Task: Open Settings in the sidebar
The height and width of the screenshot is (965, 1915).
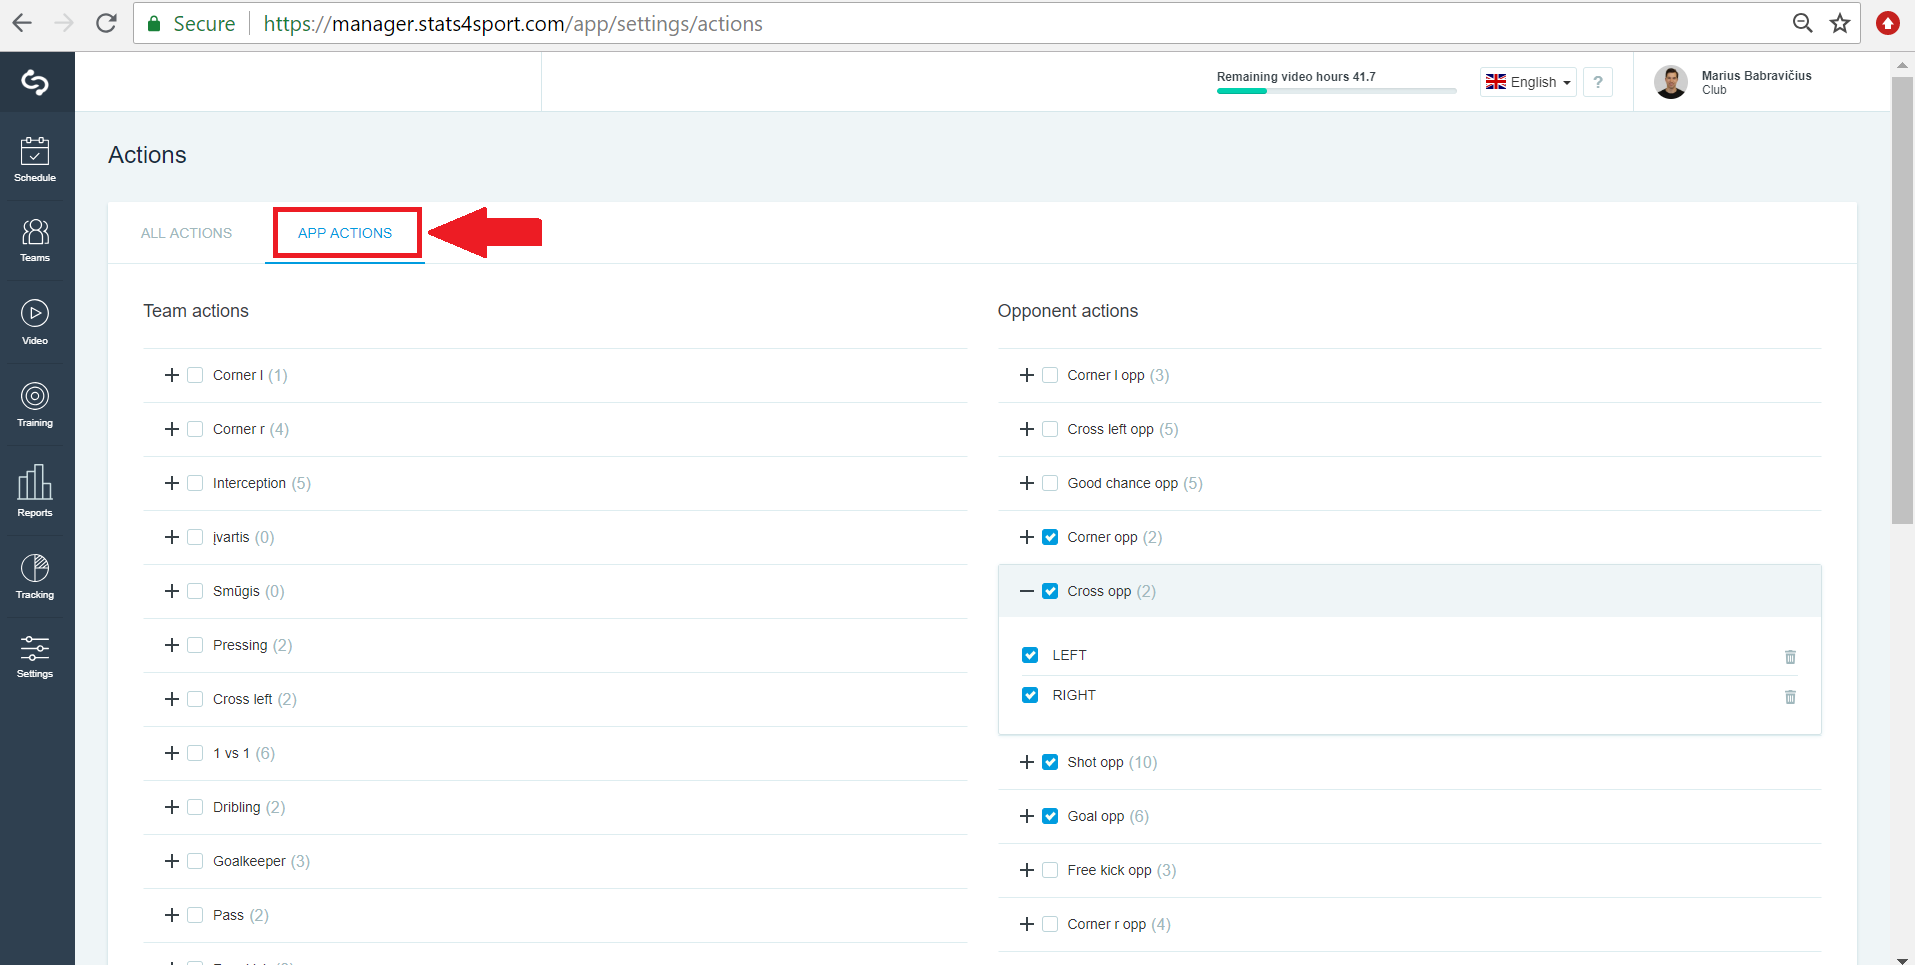Action: [x=35, y=657]
